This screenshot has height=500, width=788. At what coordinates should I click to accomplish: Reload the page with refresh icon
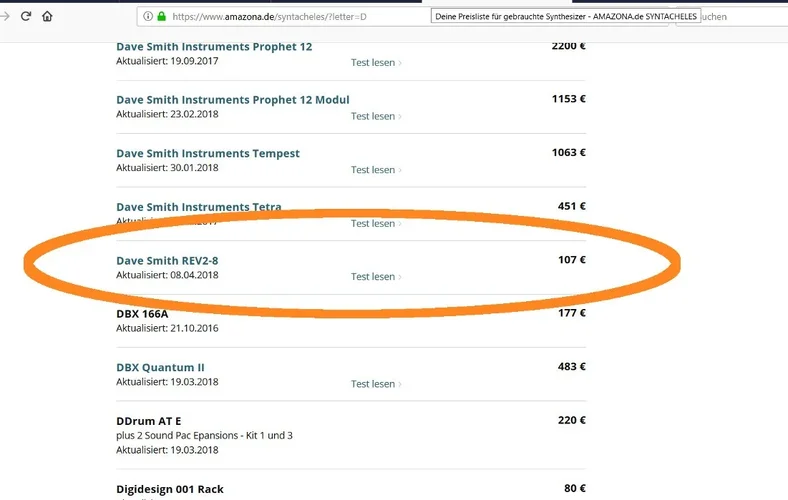point(26,16)
